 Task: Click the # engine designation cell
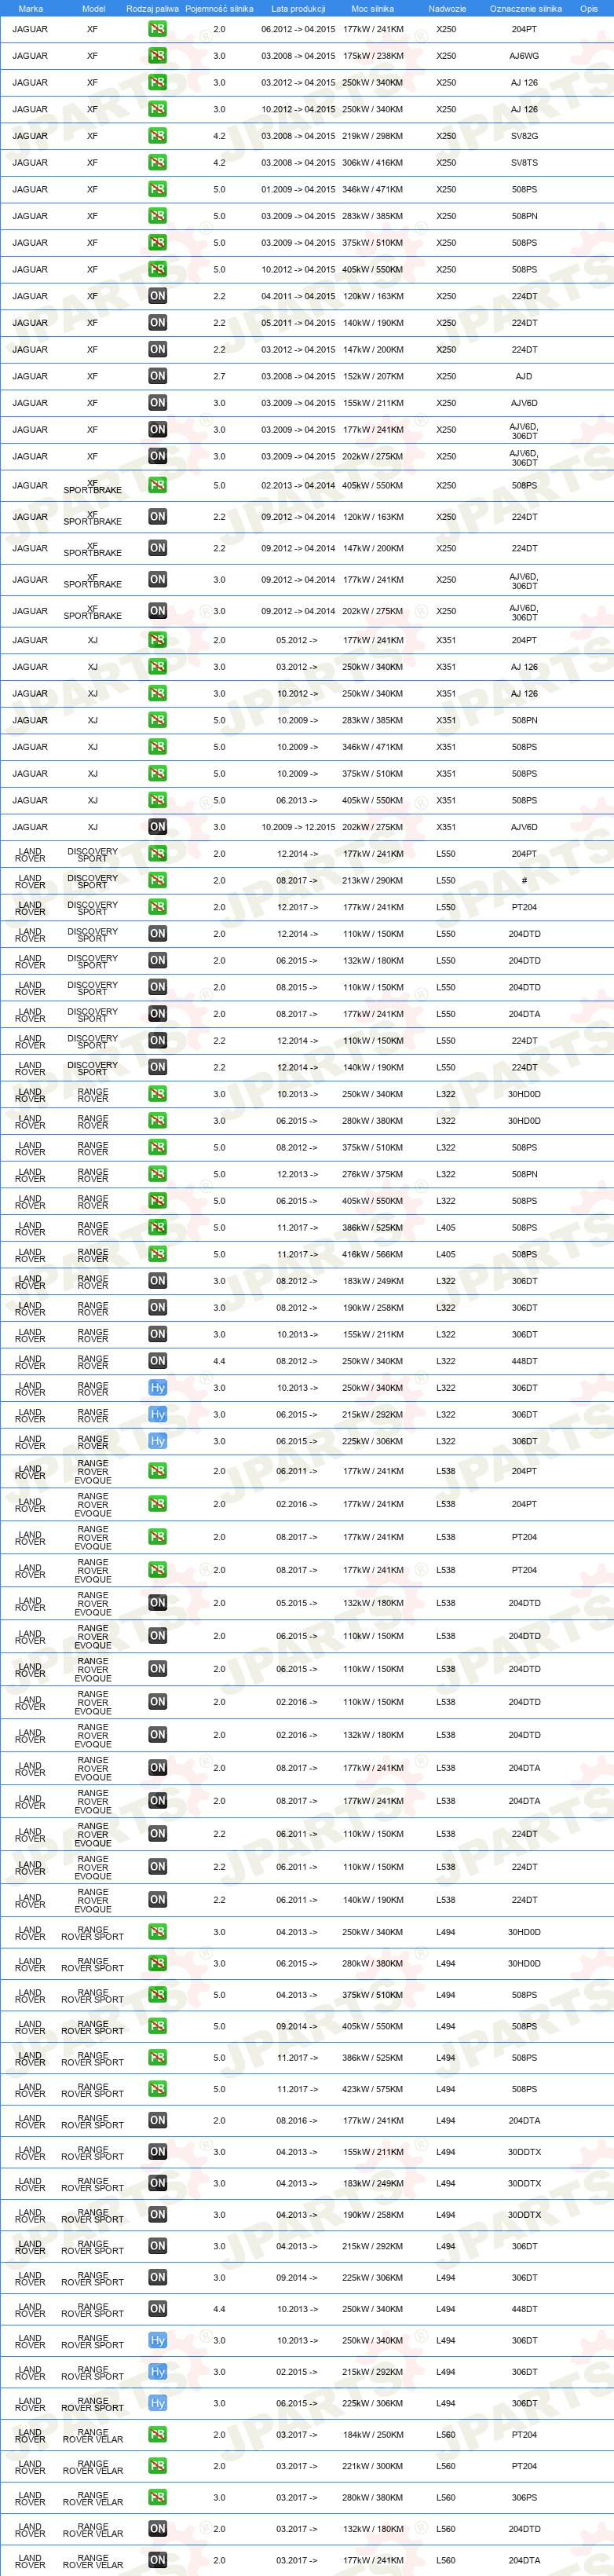[524, 880]
